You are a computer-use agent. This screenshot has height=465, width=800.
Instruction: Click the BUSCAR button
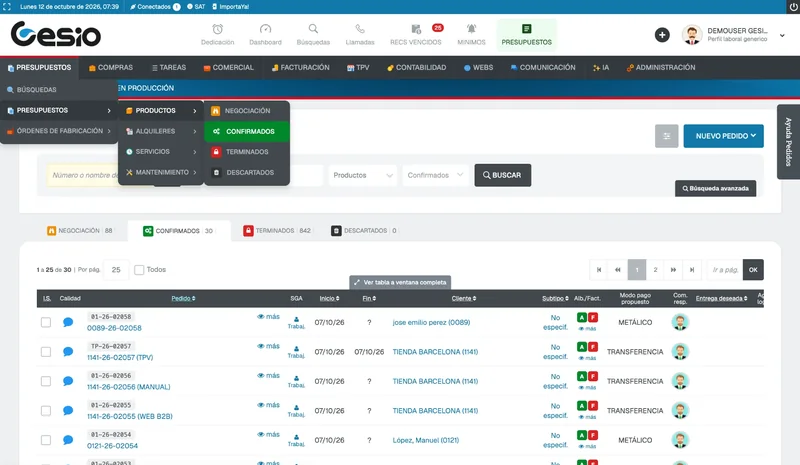pos(503,175)
